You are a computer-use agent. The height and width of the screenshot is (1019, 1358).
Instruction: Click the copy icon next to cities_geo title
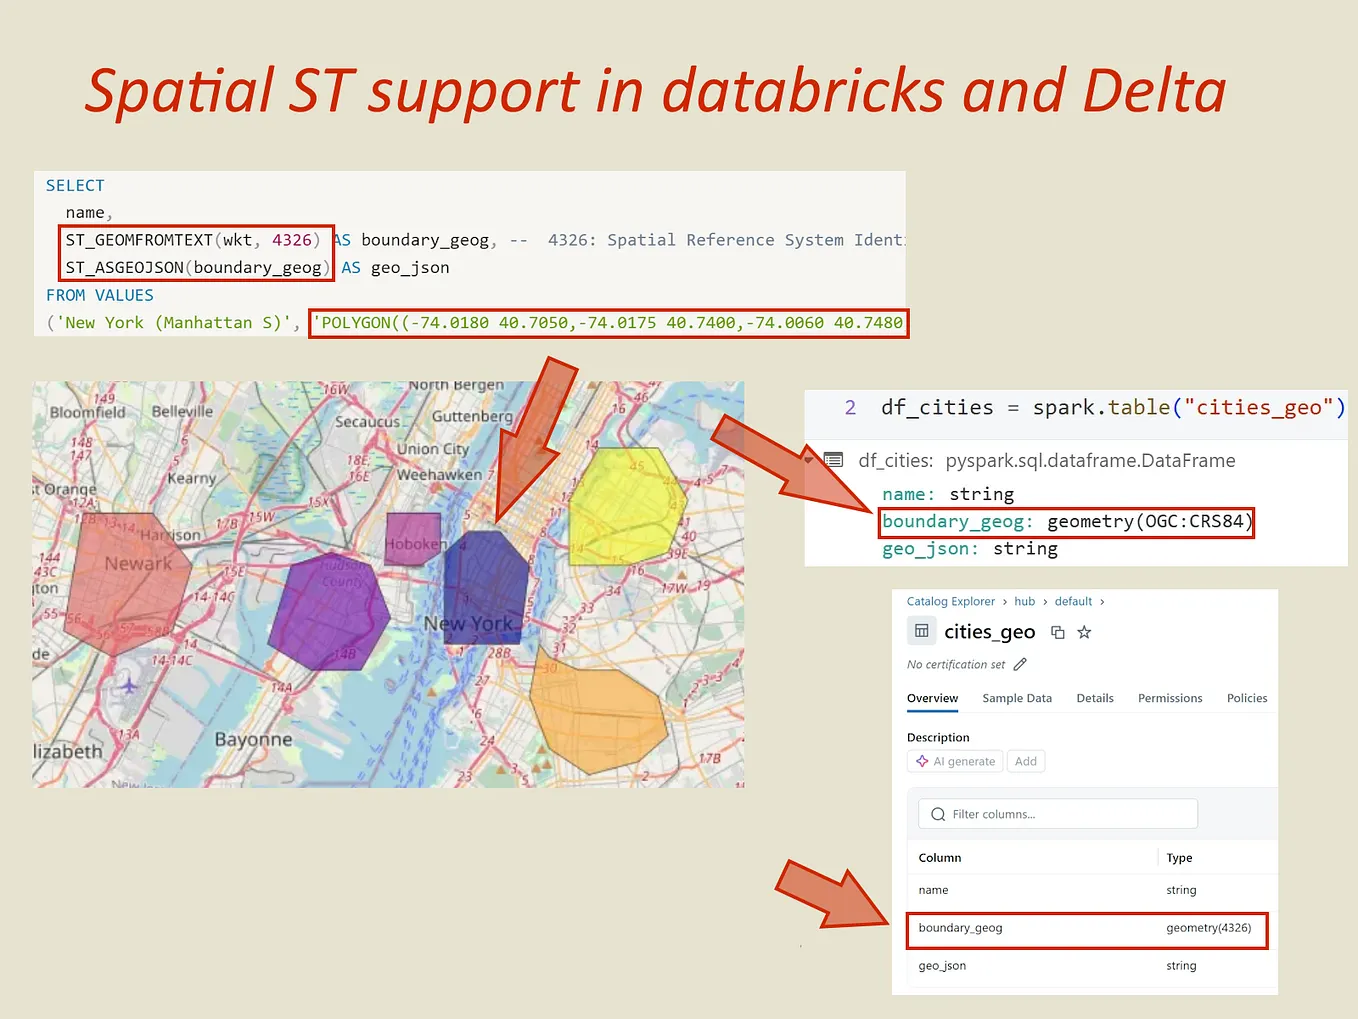coord(1058,632)
